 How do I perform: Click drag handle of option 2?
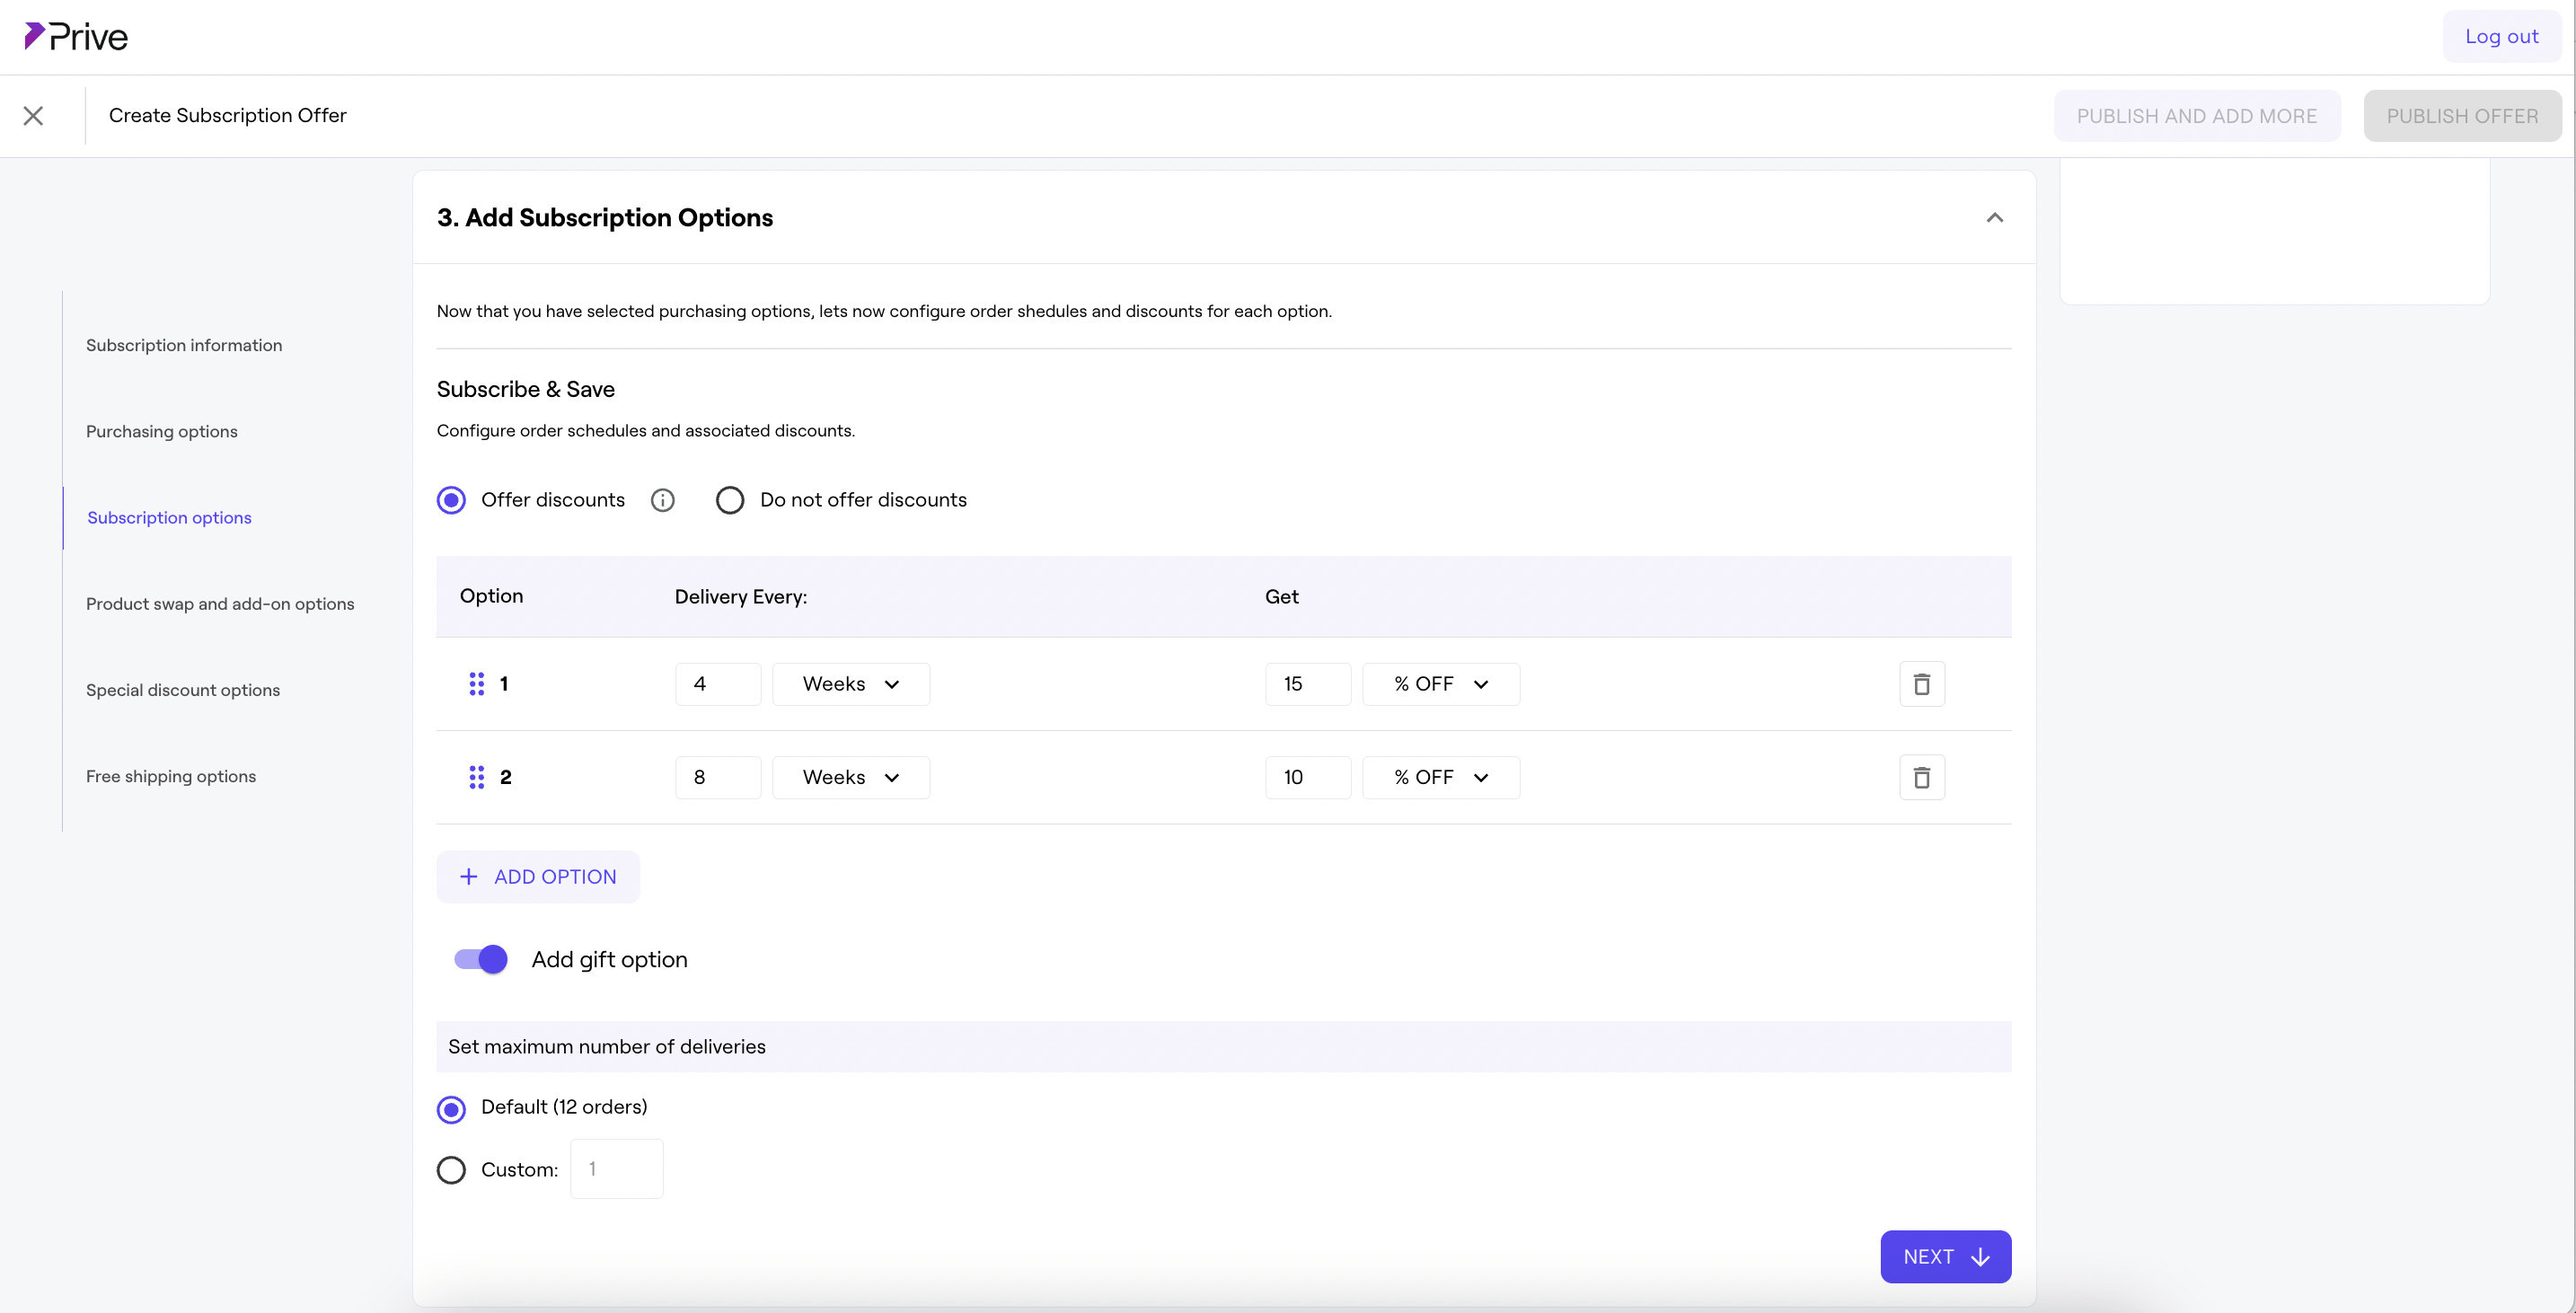[476, 777]
